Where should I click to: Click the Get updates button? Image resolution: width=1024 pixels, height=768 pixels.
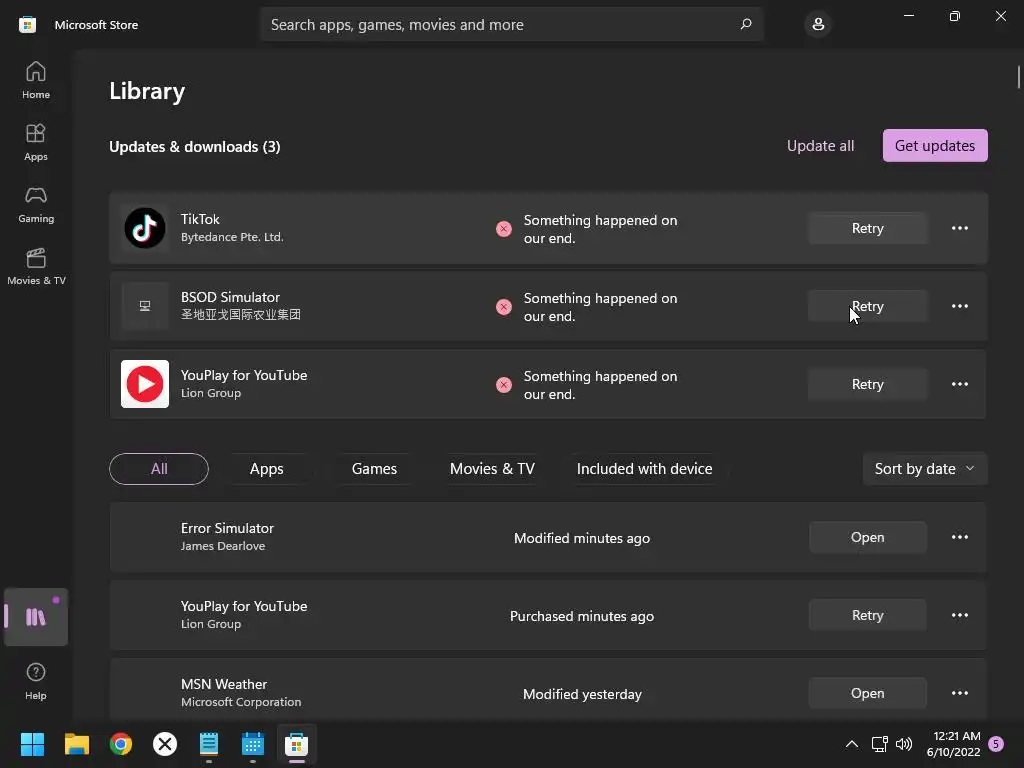pos(935,146)
